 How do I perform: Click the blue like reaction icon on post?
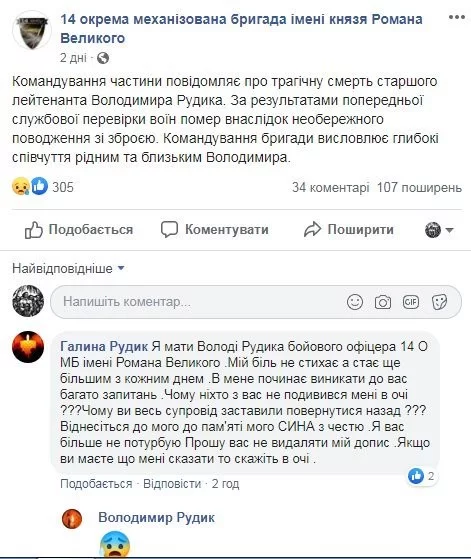(39, 186)
